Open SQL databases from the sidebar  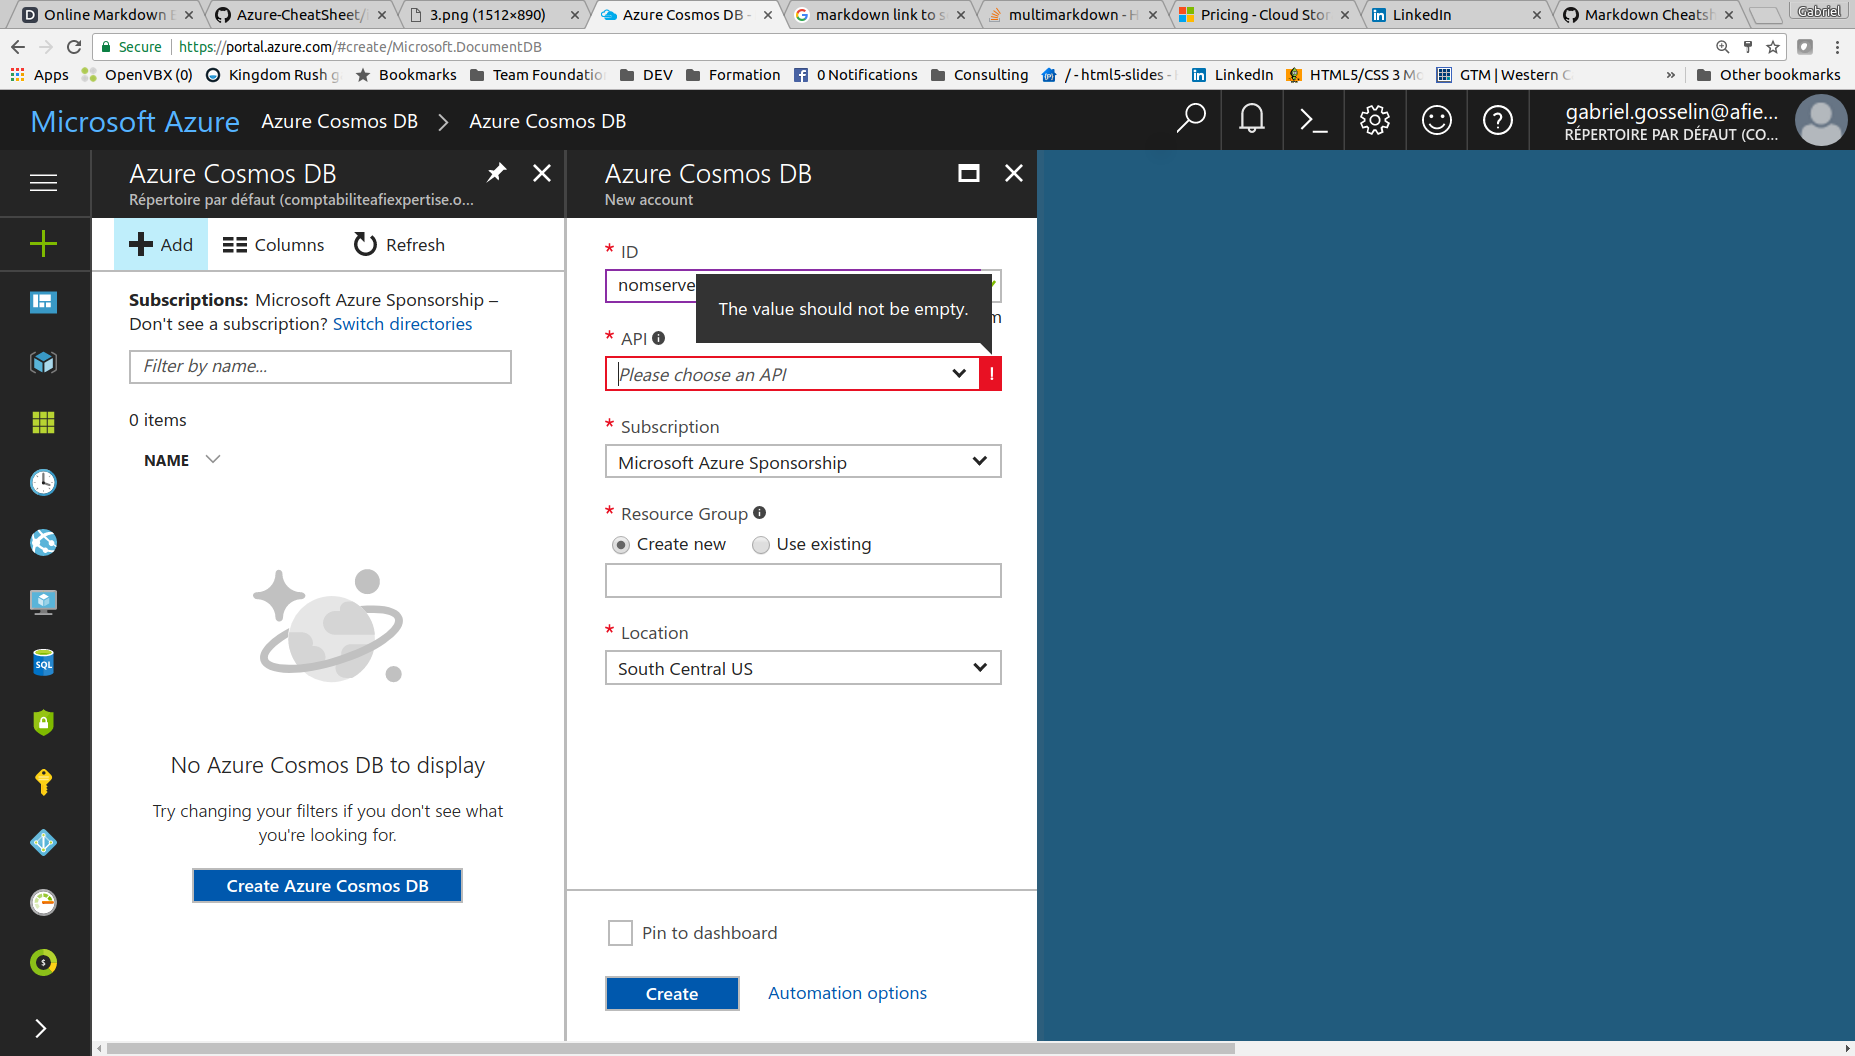(43, 662)
